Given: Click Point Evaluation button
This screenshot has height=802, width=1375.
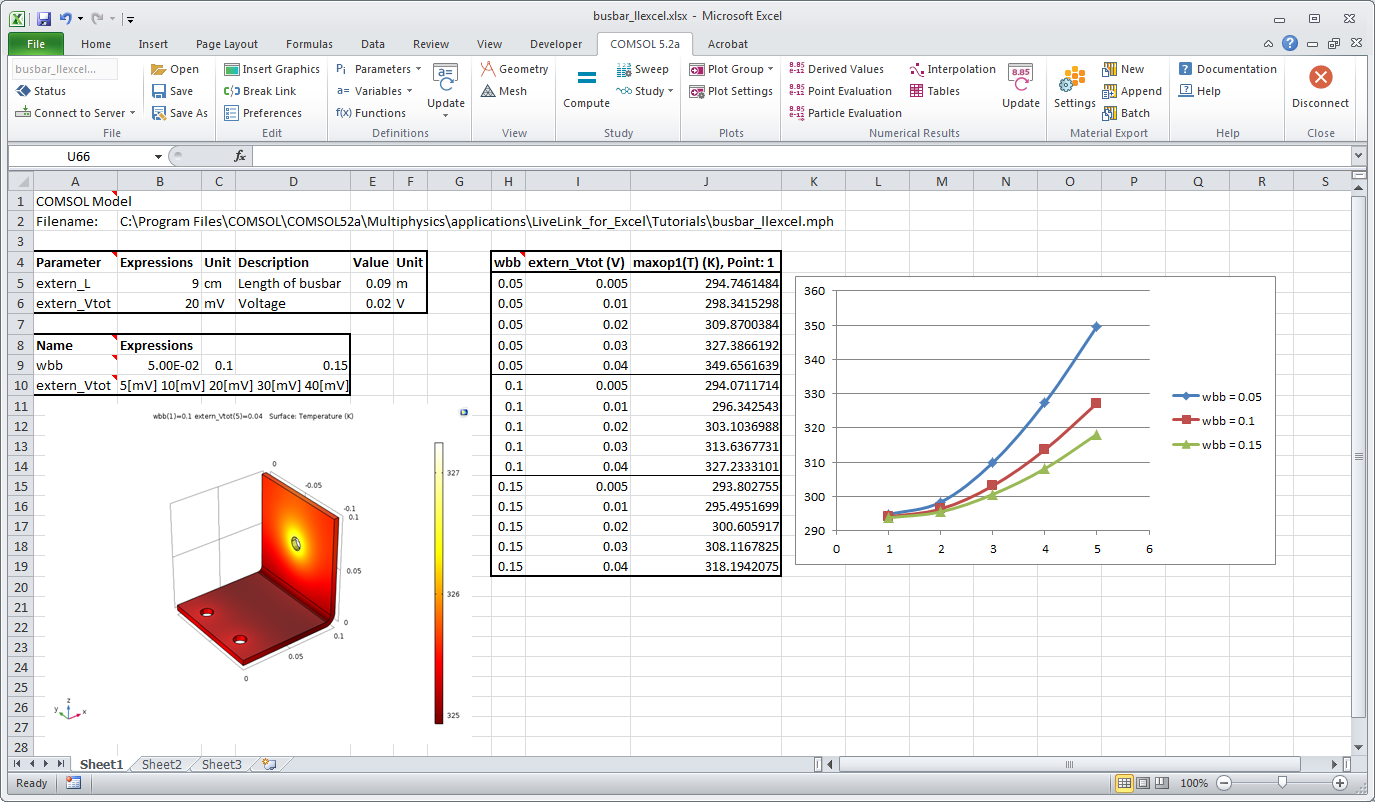Looking at the screenshot, I should [840, 91].
